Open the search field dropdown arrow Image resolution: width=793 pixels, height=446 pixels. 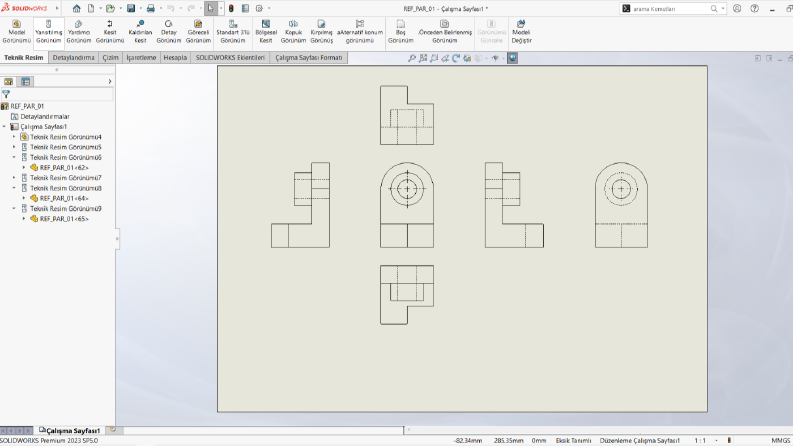pyautogui.click(x=723, y=9)
